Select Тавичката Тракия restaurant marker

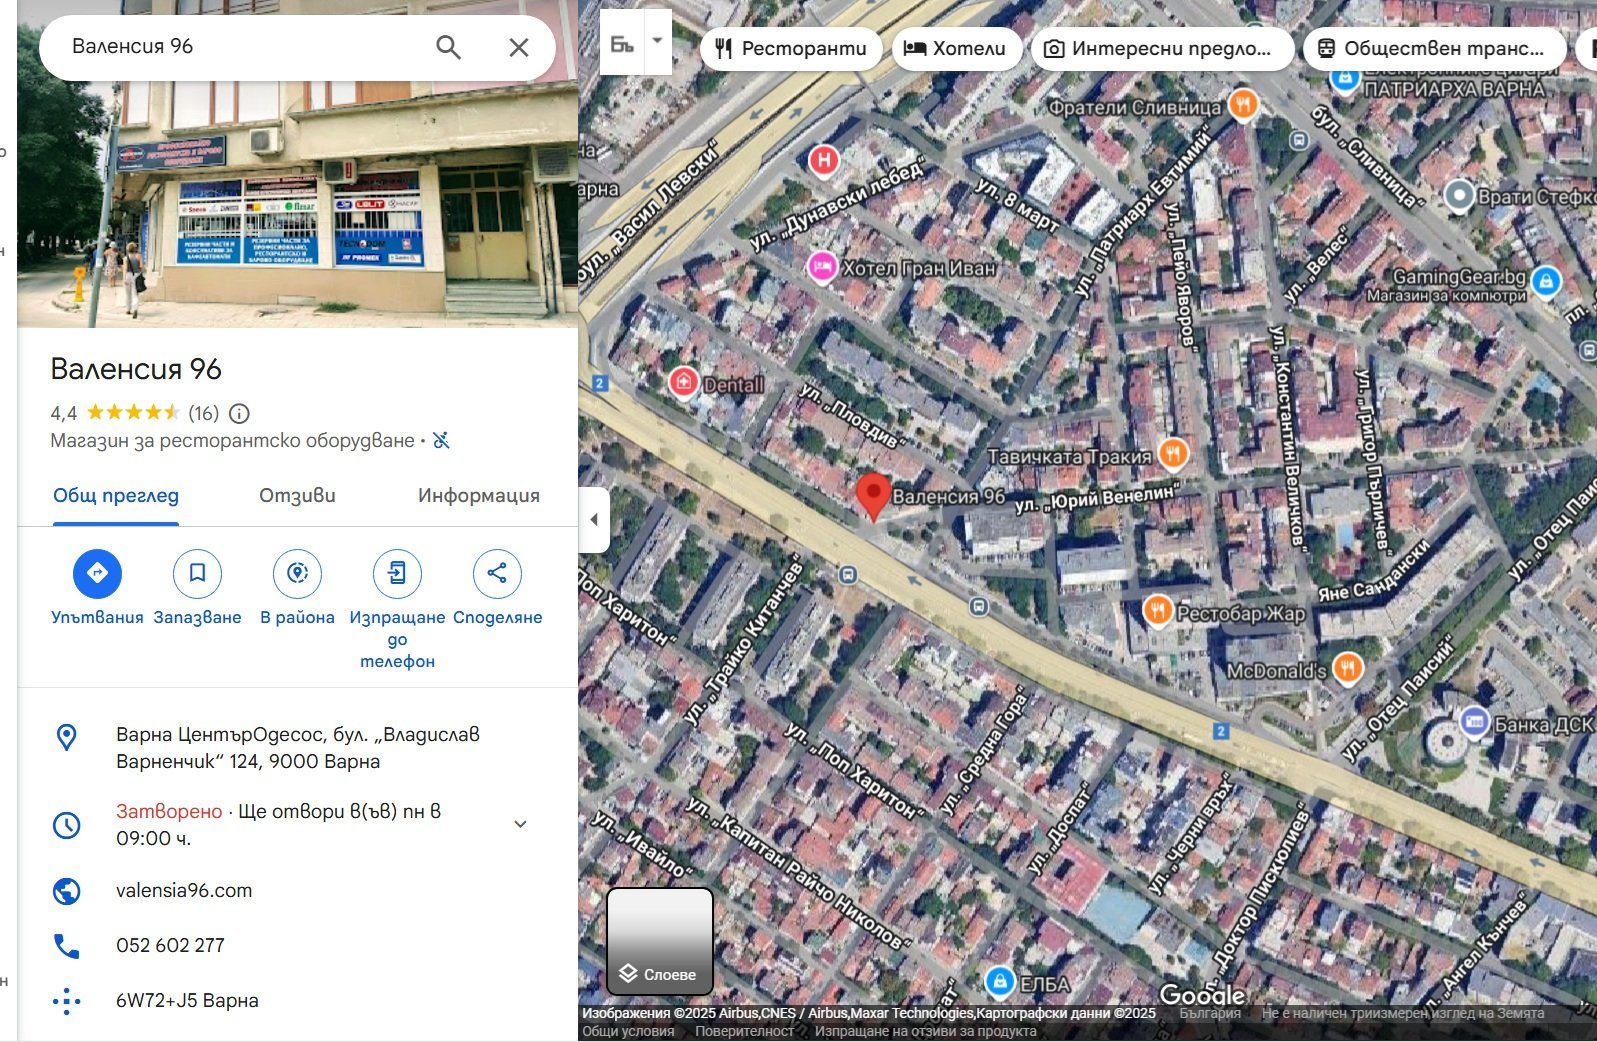1173,454
